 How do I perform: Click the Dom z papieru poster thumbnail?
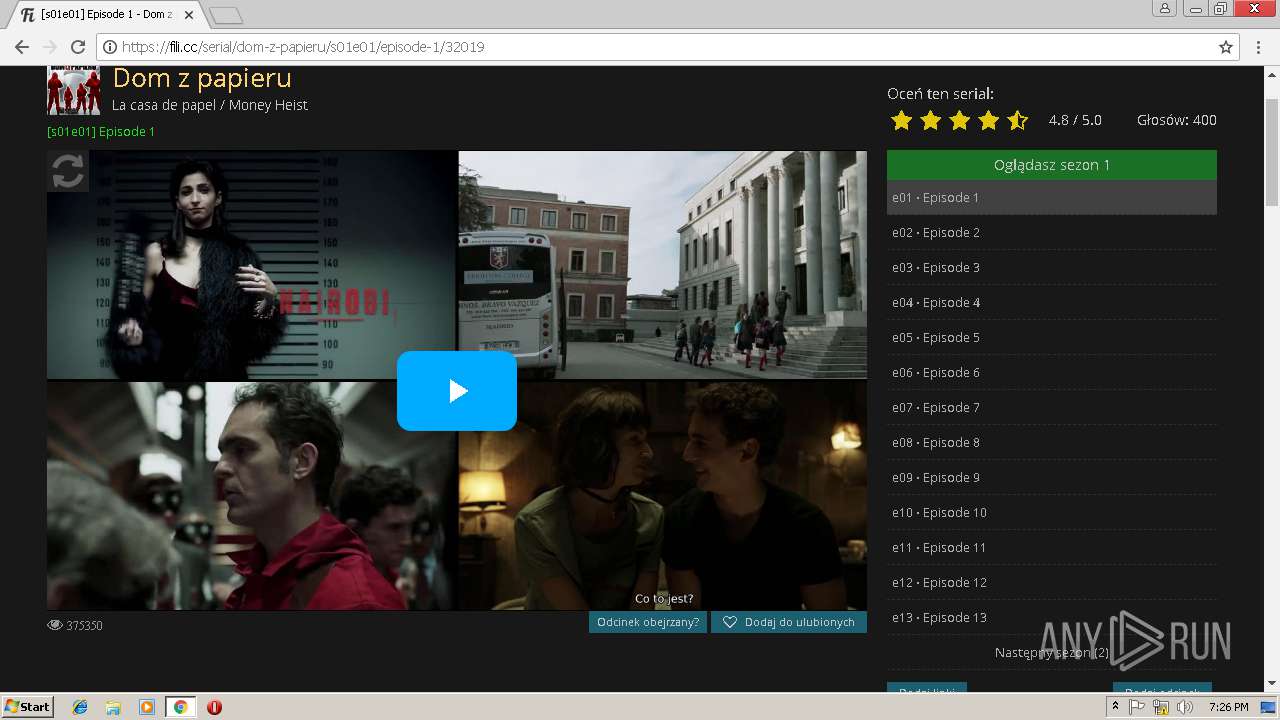pyautogui.click(x=74, y=91)
